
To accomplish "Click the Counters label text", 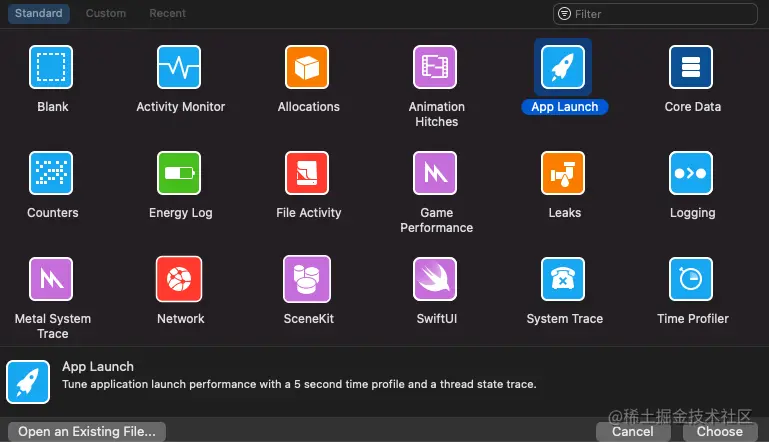I will (x=52, y=213).
